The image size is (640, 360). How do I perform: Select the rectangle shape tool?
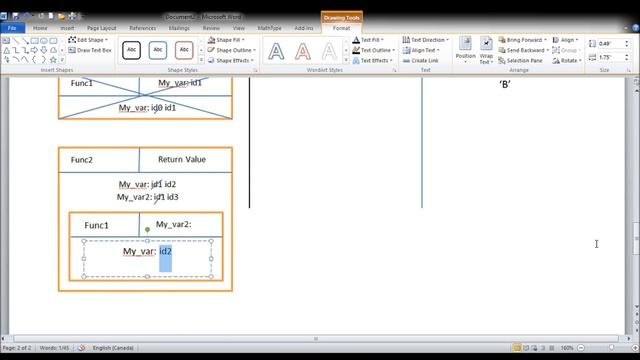click(x=35, y=41)
